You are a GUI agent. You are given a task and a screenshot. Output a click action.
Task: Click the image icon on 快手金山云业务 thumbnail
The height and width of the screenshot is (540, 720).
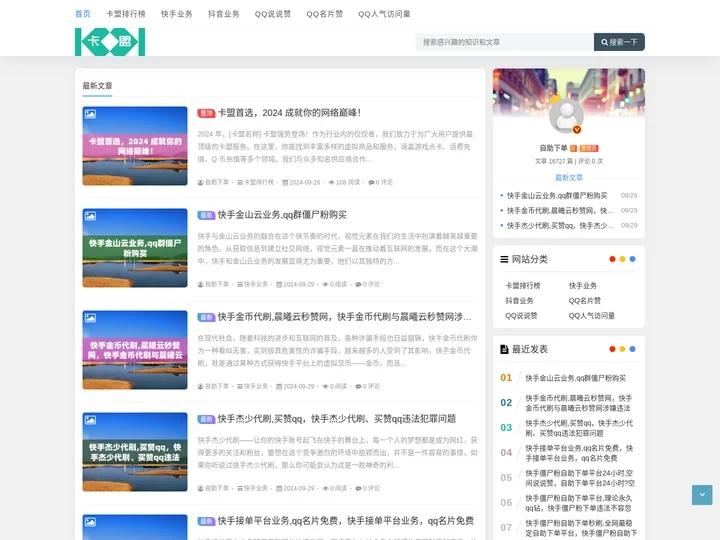(90, 216)
